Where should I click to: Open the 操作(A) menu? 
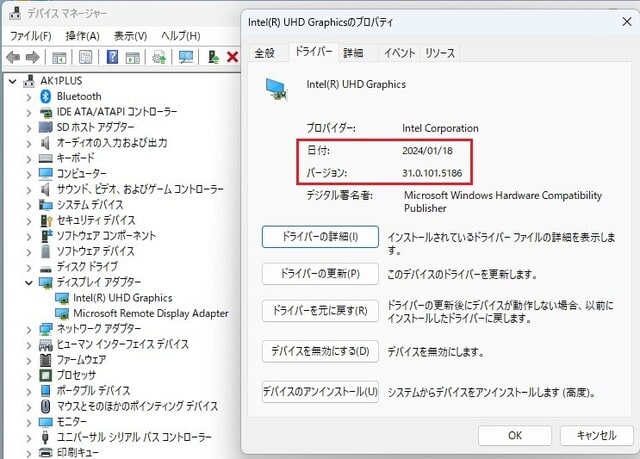coord(82,36)
